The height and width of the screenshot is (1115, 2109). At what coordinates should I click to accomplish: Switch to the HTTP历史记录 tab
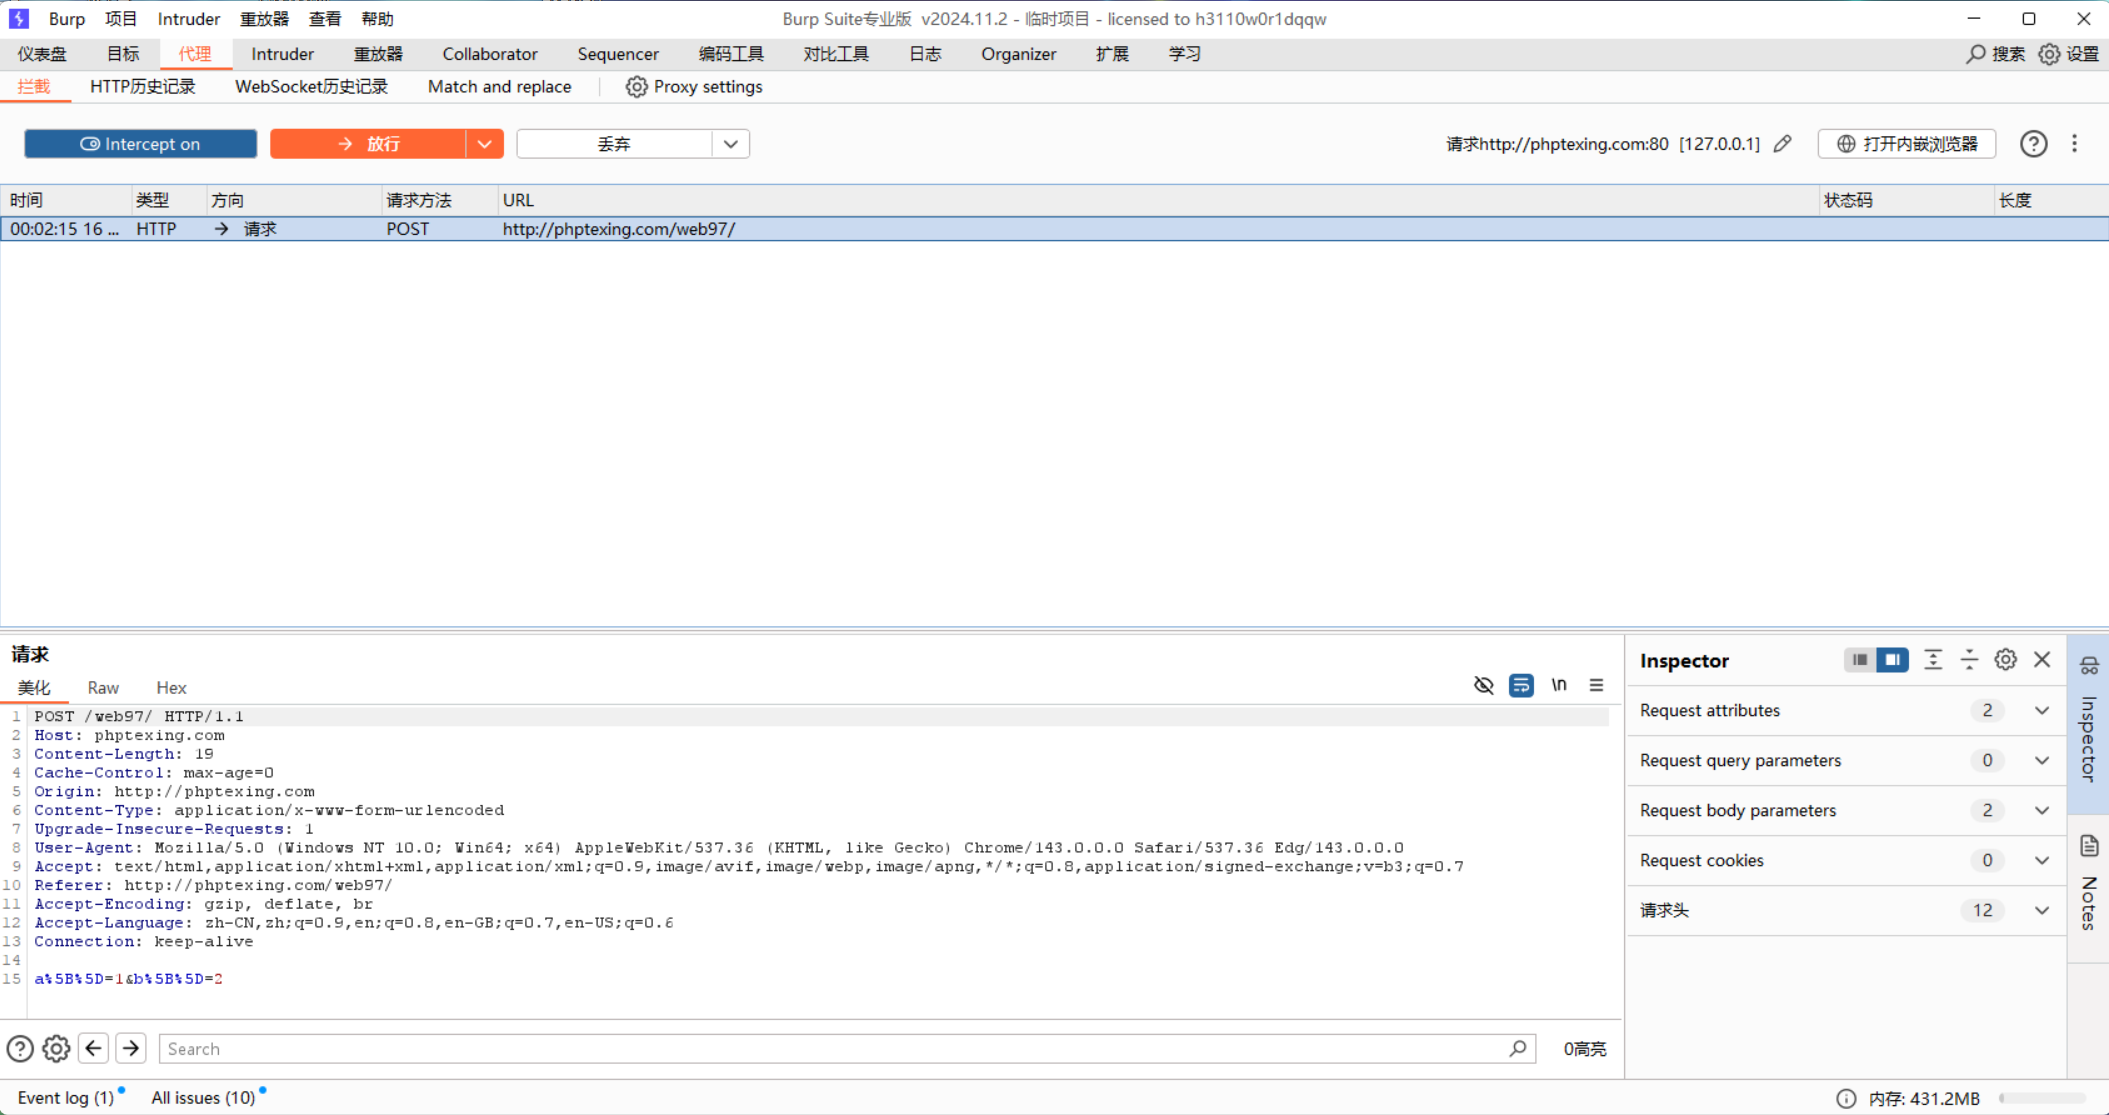click(x=142, y=87)
